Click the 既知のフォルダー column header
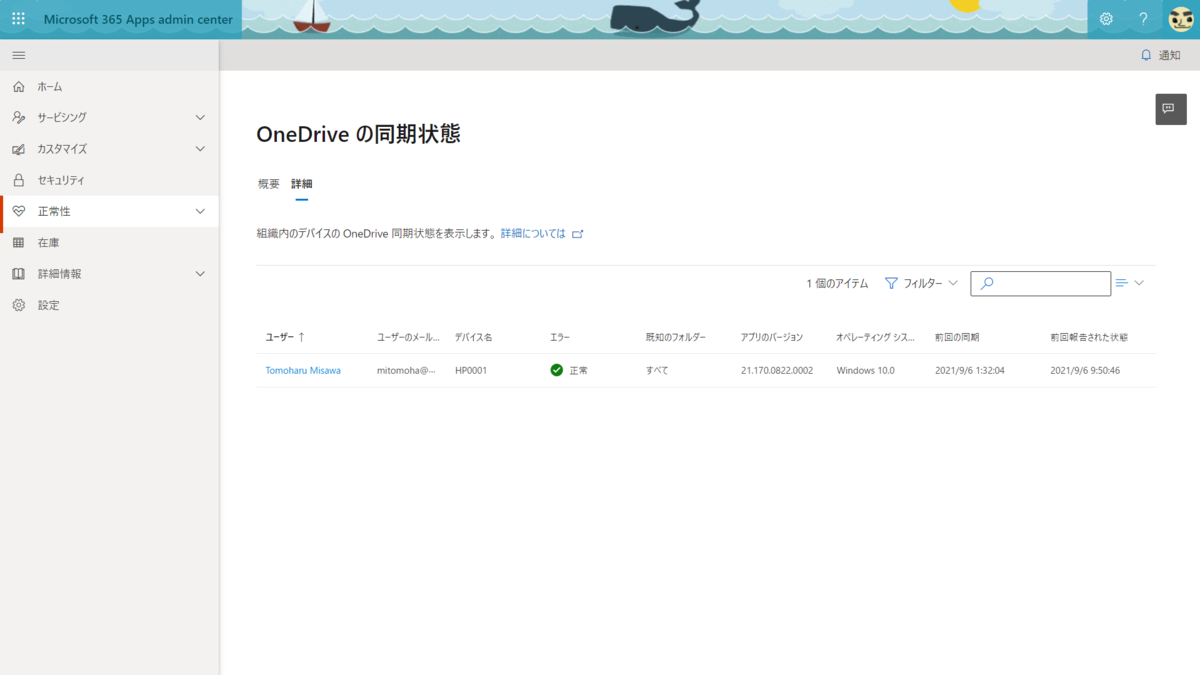Image resolution: width=1200 pixels, height=675 pixels. click(676, 338)
